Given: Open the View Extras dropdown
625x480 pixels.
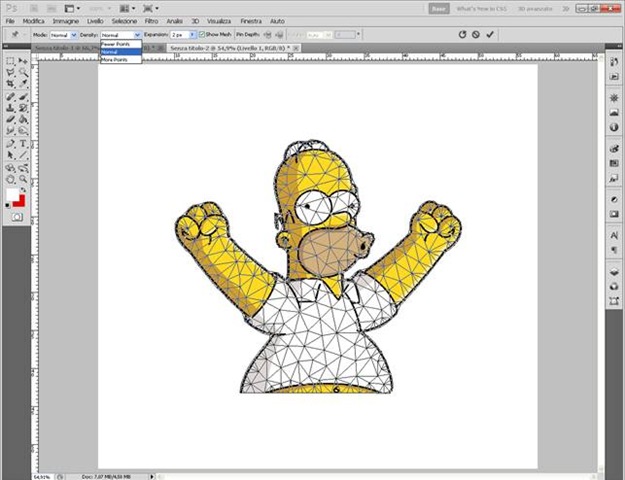Looking at the screenshot, I should [x=73, y=8].
